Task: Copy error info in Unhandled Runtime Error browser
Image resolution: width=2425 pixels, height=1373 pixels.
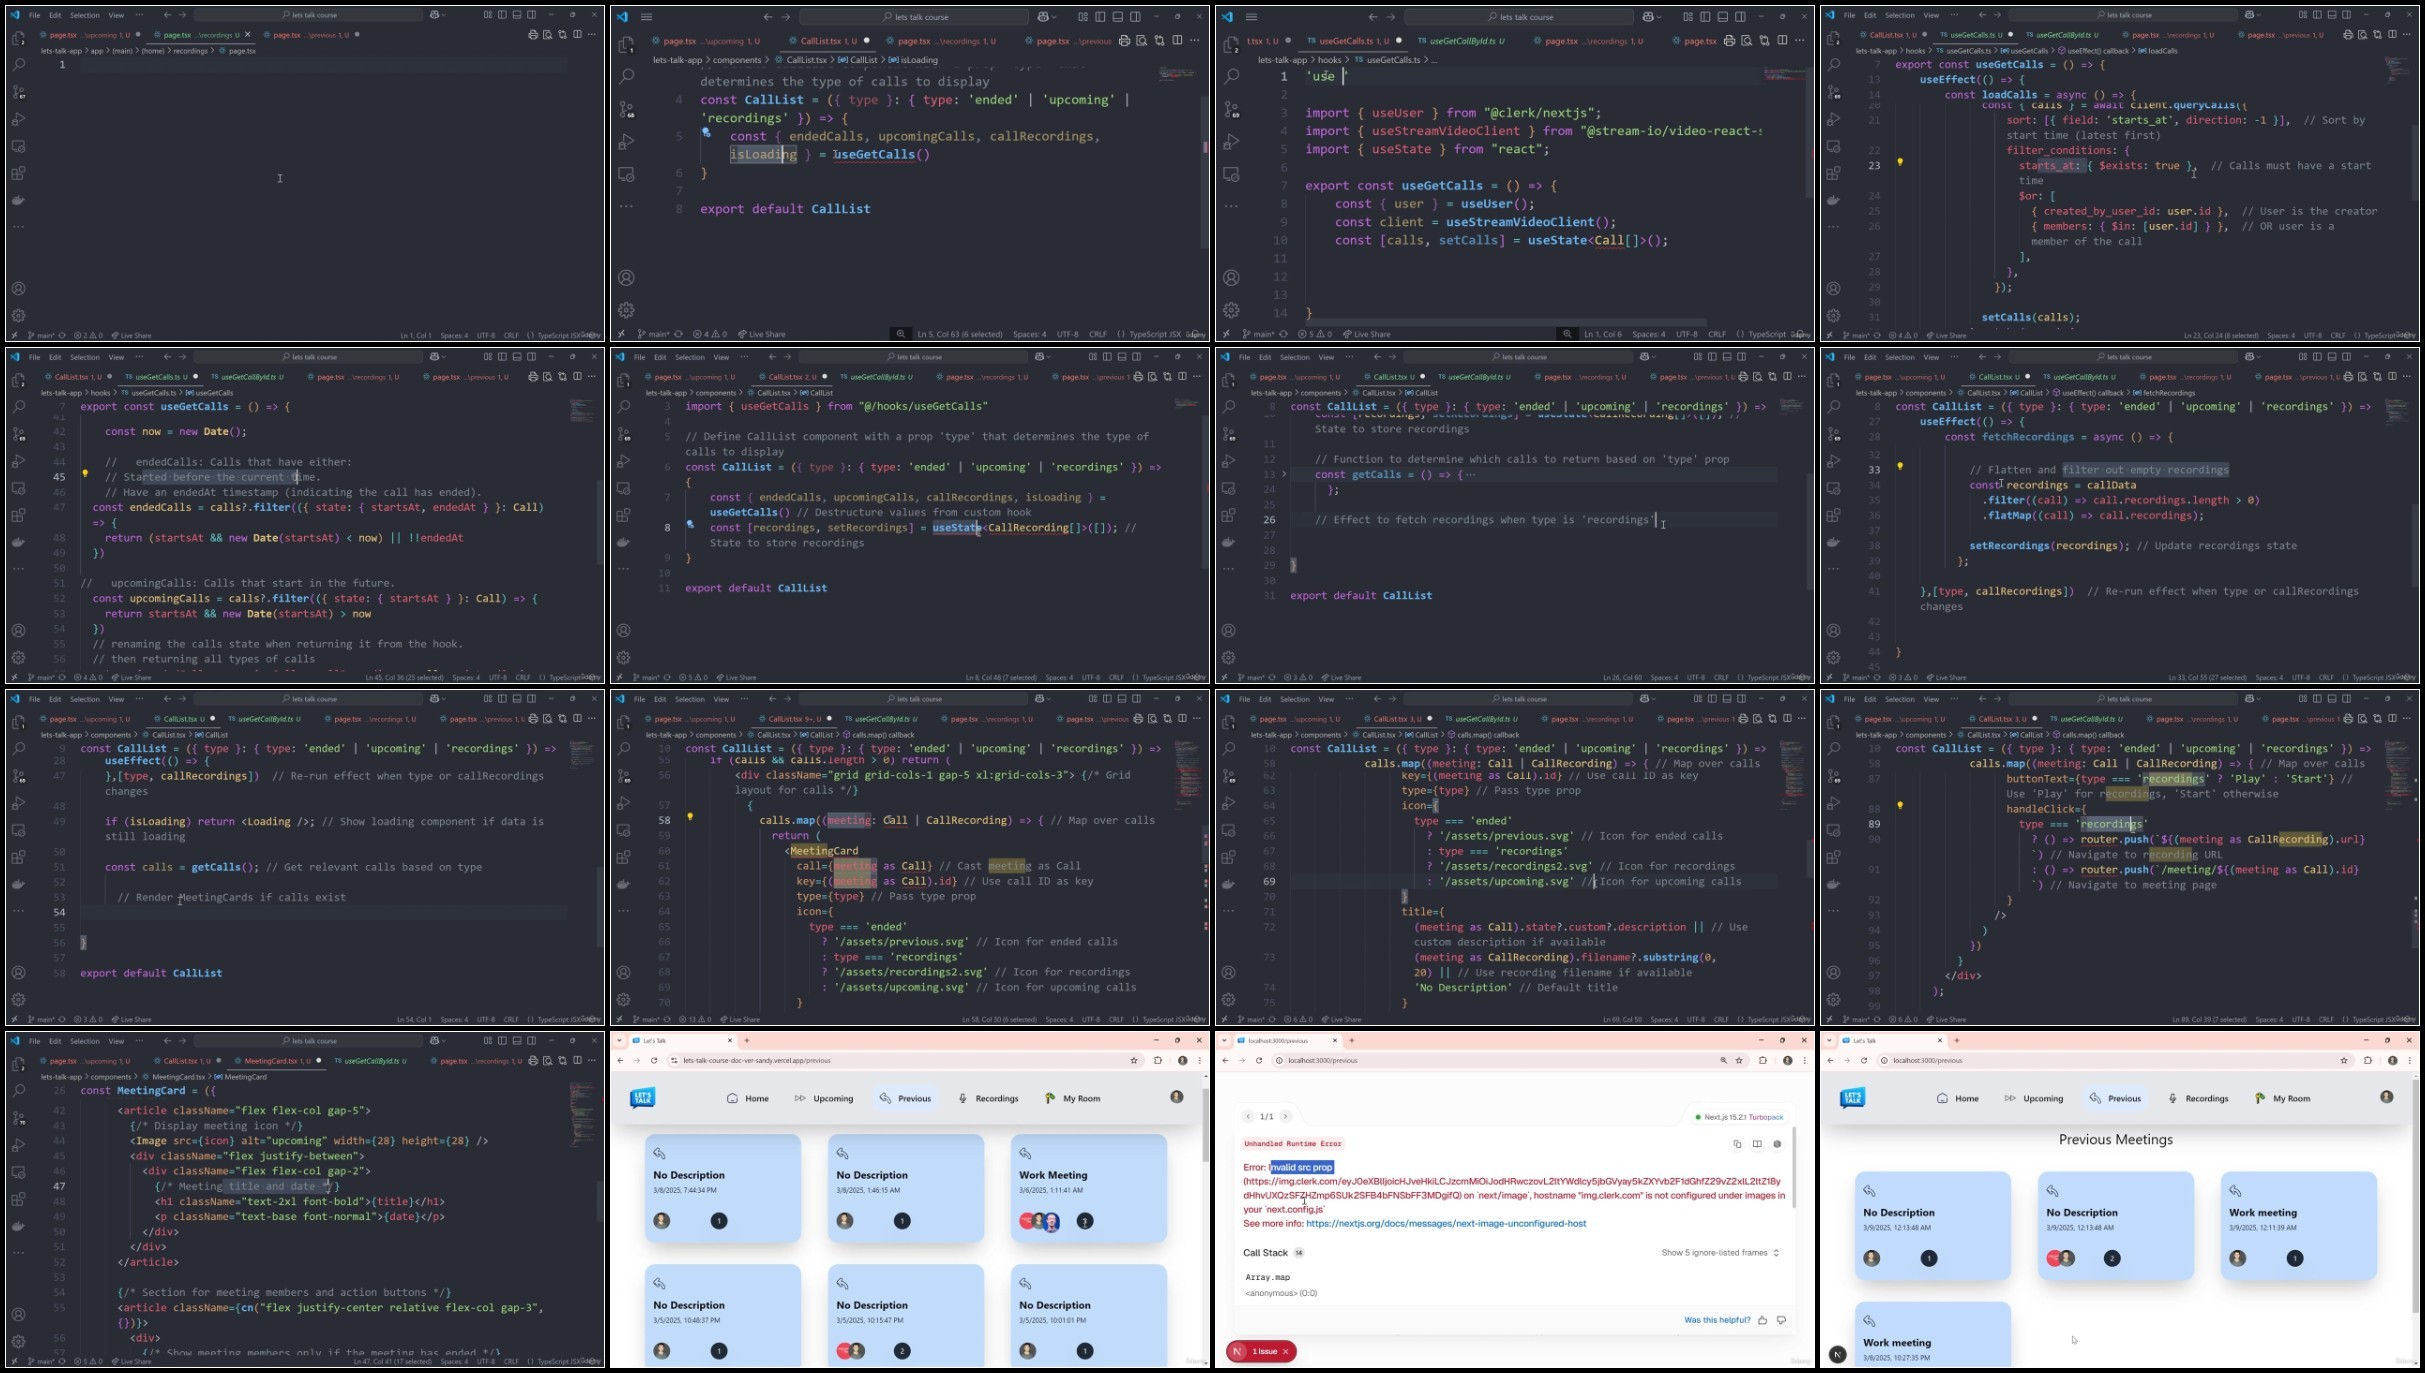Action: [x=1737, y=1144]
